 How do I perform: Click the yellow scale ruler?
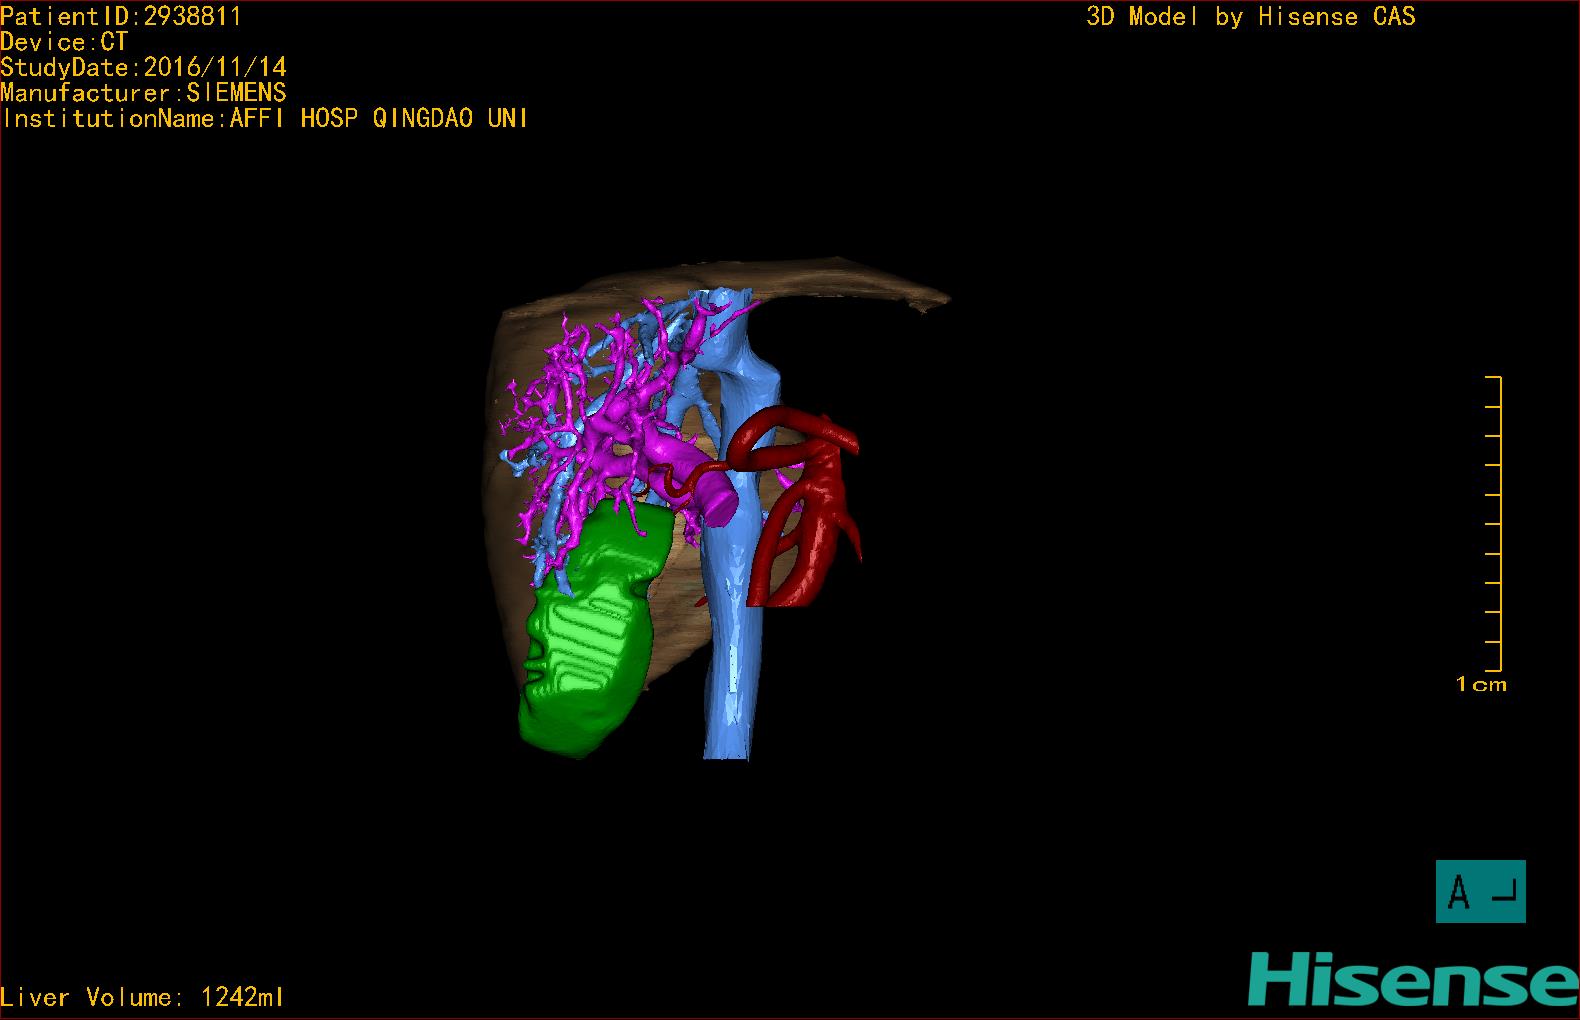(1494, 523)
